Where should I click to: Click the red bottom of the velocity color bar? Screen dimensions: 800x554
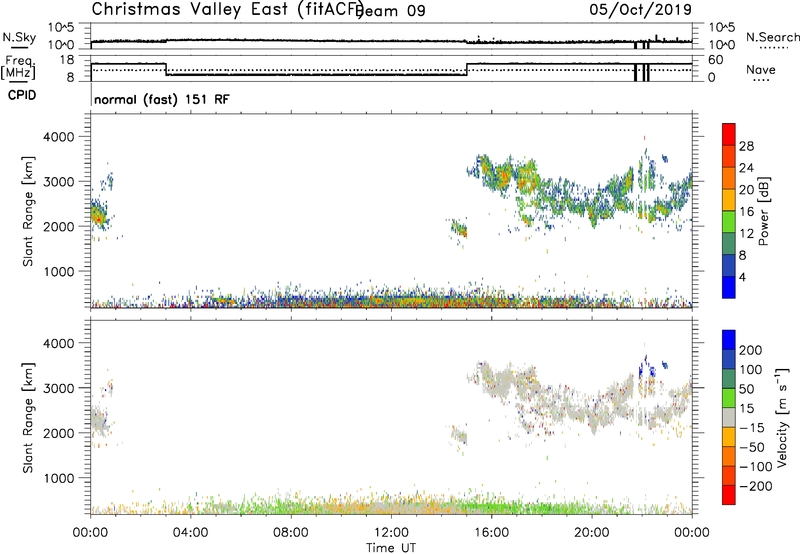click(729, 495)
